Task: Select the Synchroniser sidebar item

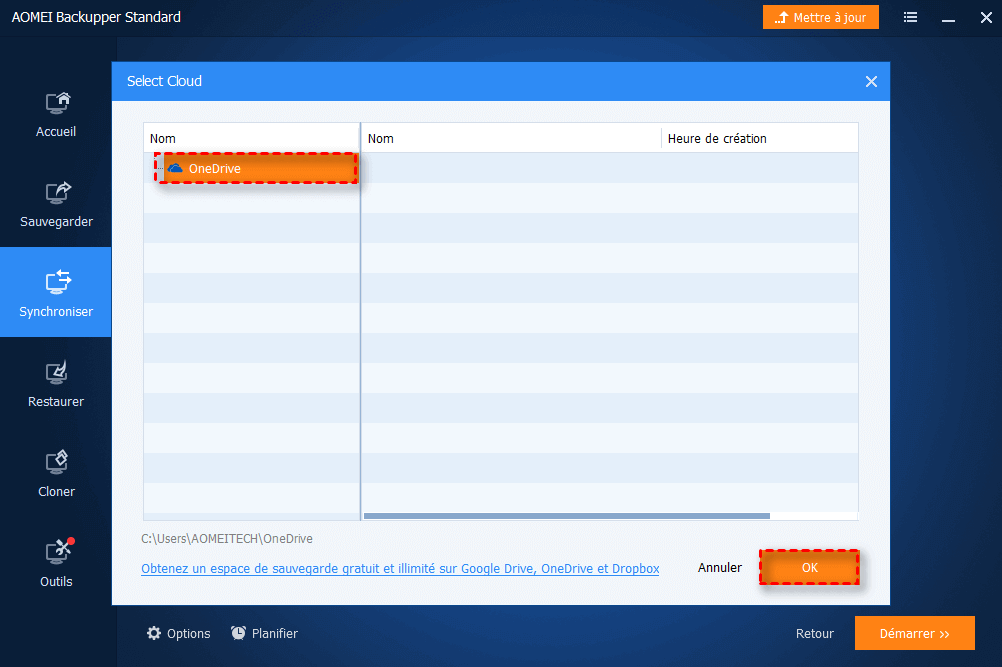Action: 56,292
